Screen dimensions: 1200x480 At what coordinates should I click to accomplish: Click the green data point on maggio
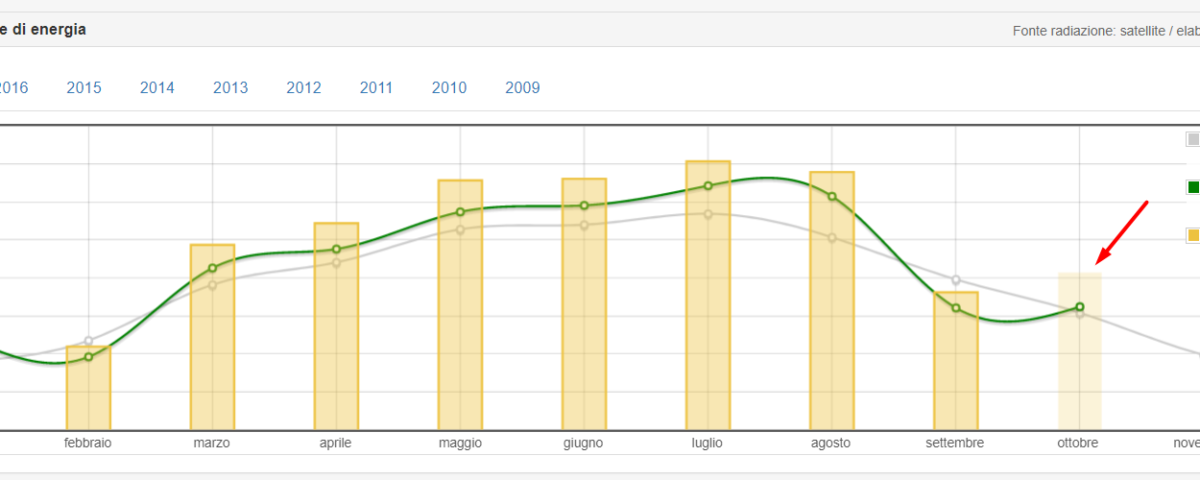[460, 212]
